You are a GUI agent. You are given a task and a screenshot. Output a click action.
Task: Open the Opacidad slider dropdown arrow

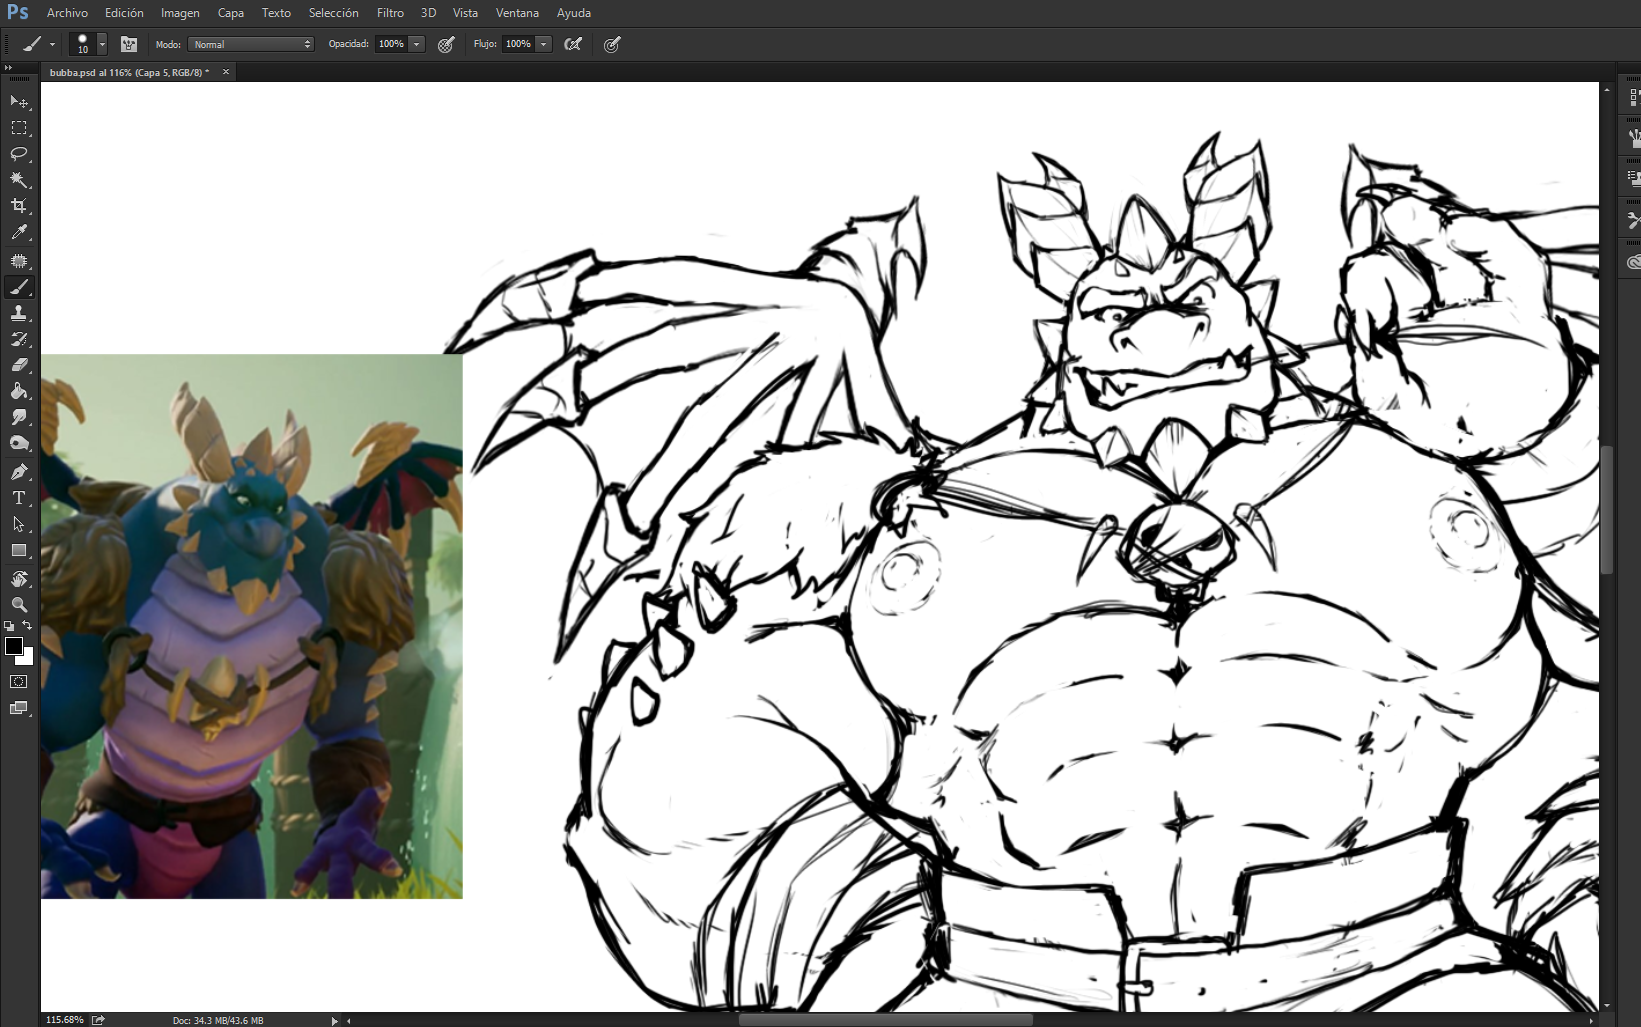(417, 44)
